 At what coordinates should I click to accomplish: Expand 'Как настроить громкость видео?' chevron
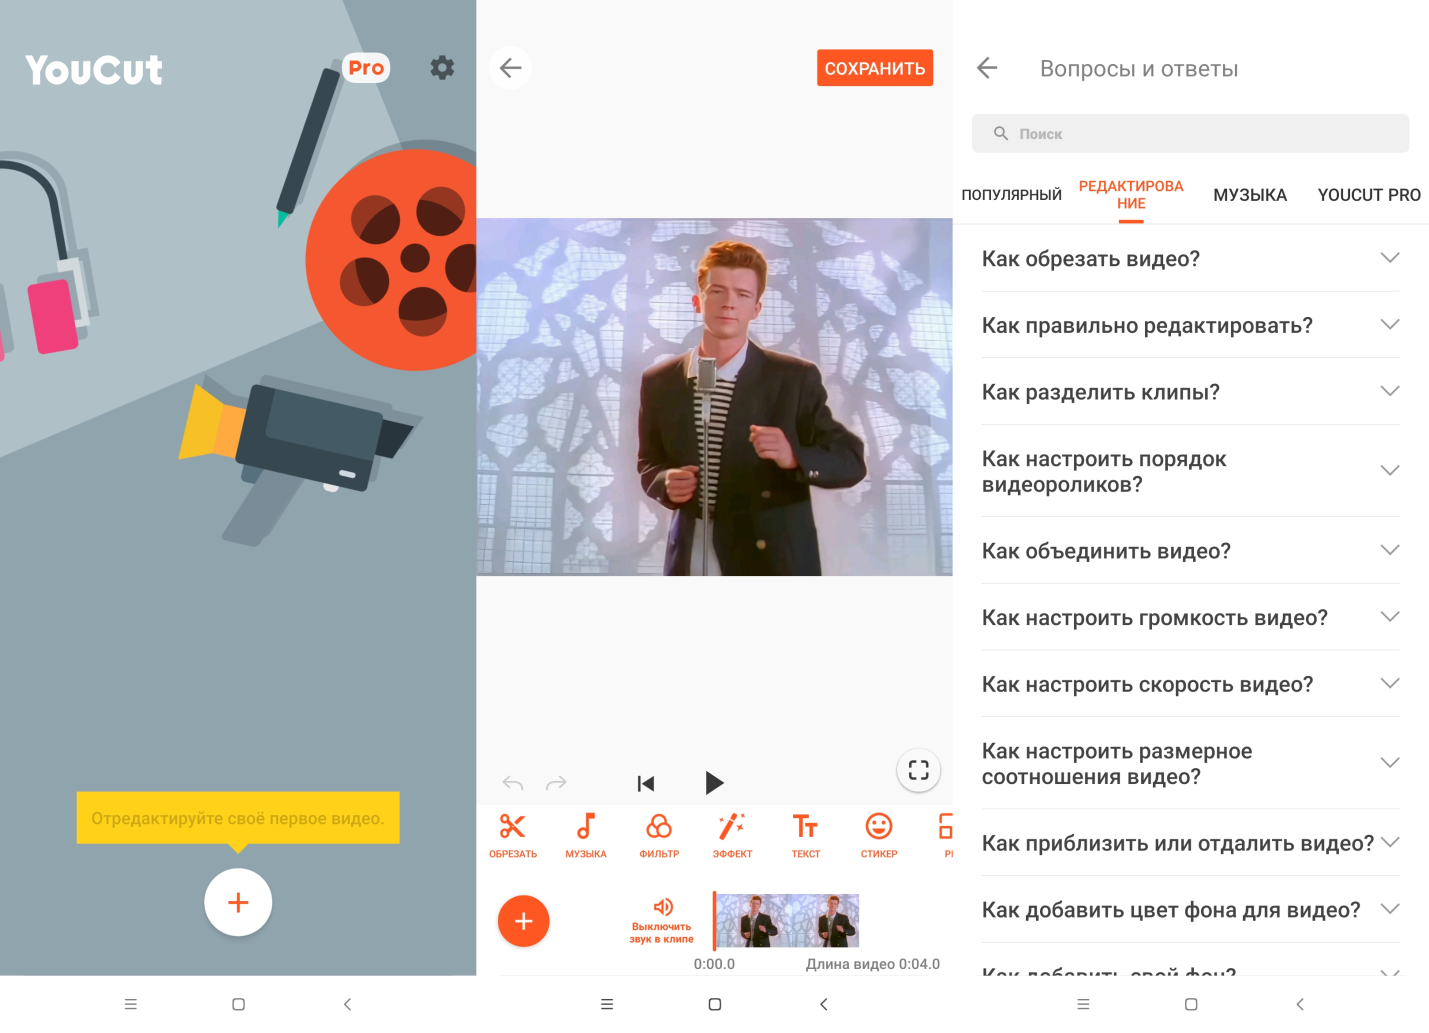coord(1390,617)
